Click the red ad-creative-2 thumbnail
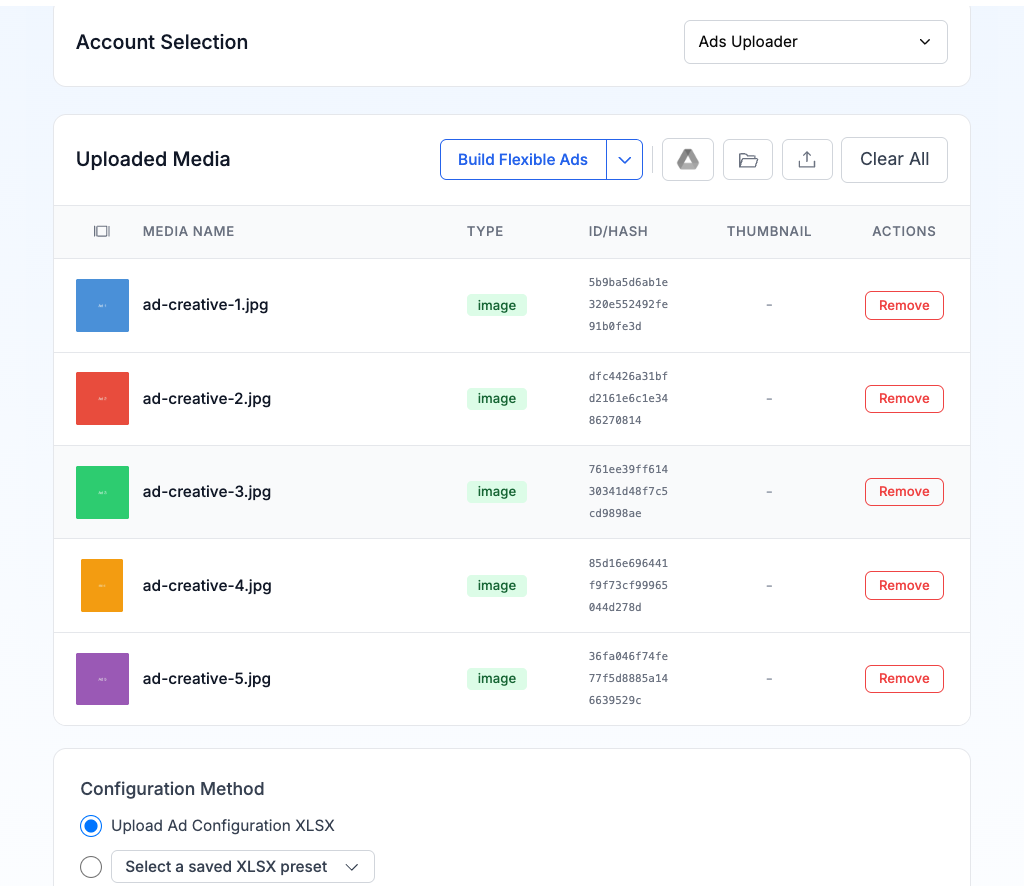Viewport: 1024px width, 886px height. click(x=102, y=398)
